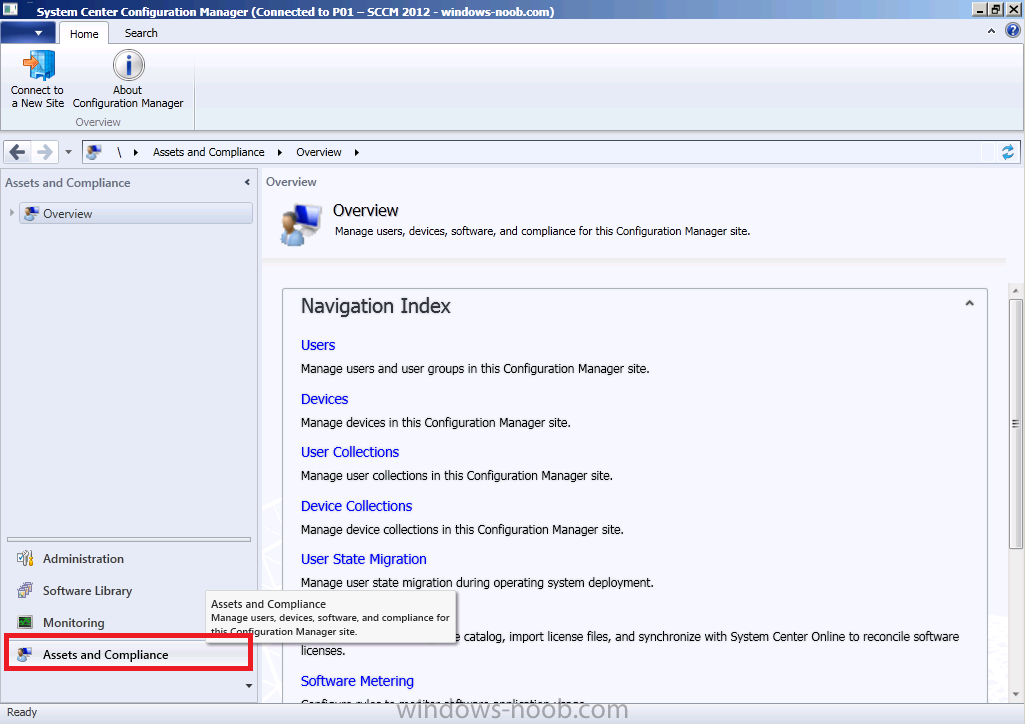Click Assets and Compliance in the breadcrumb
The height and width of the screenshot is (724, 1025).
click(x=209, y=152)
